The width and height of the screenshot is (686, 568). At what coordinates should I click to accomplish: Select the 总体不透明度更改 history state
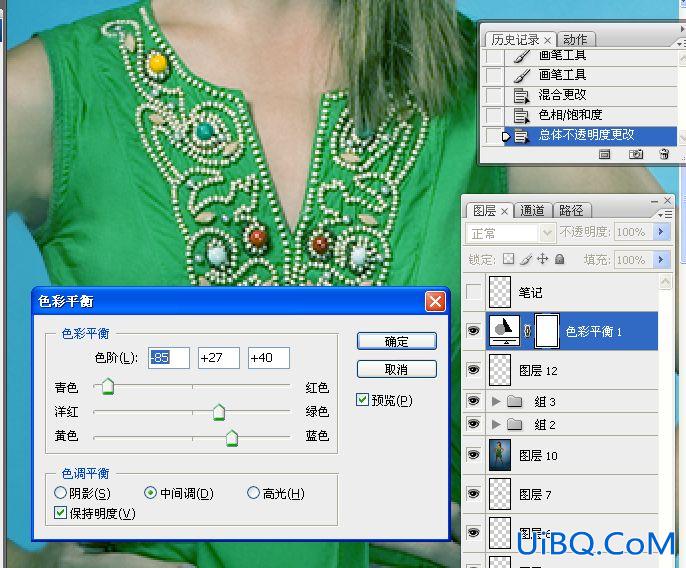(x=581, y=135)
